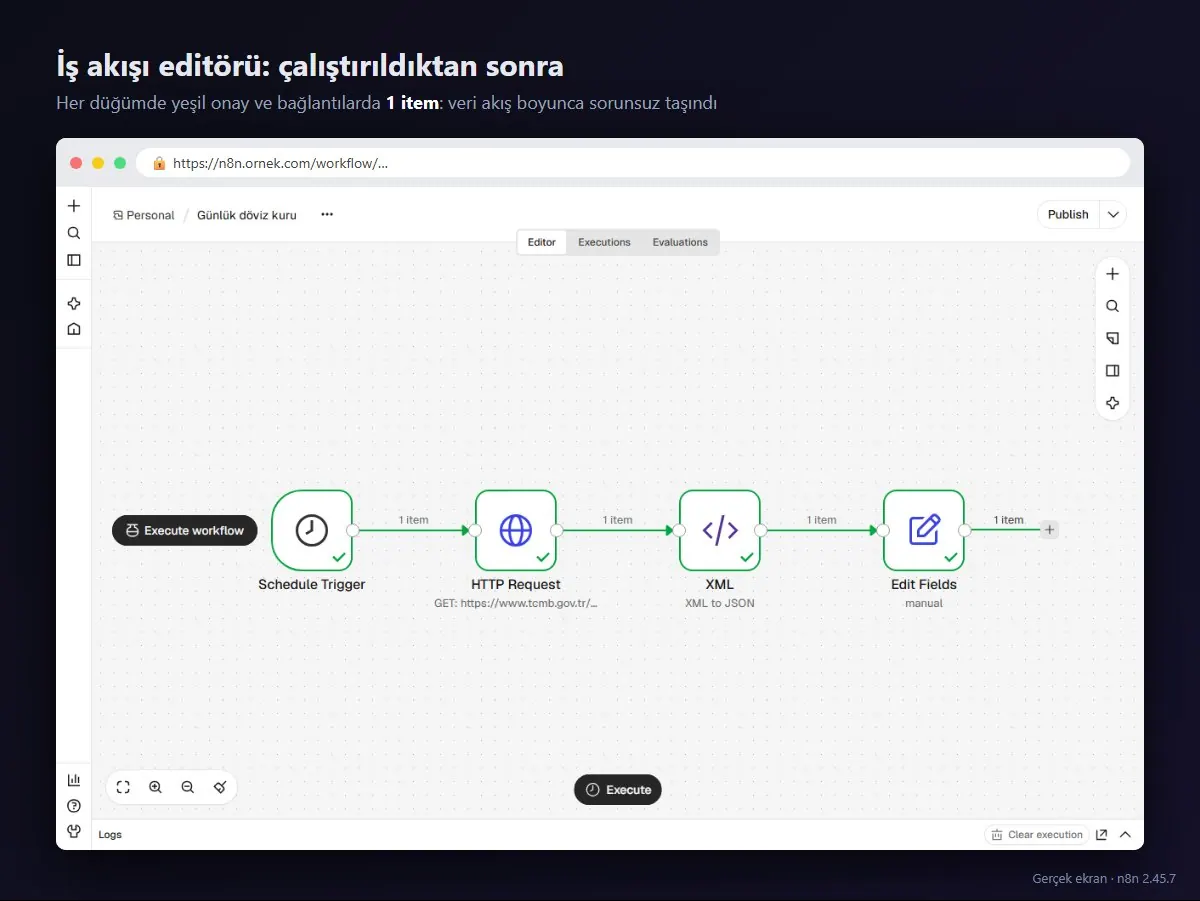This screenshot has height=901, width=1200.
Task: Add node after Edit Fields output
Action: [x=1049, y=530]
